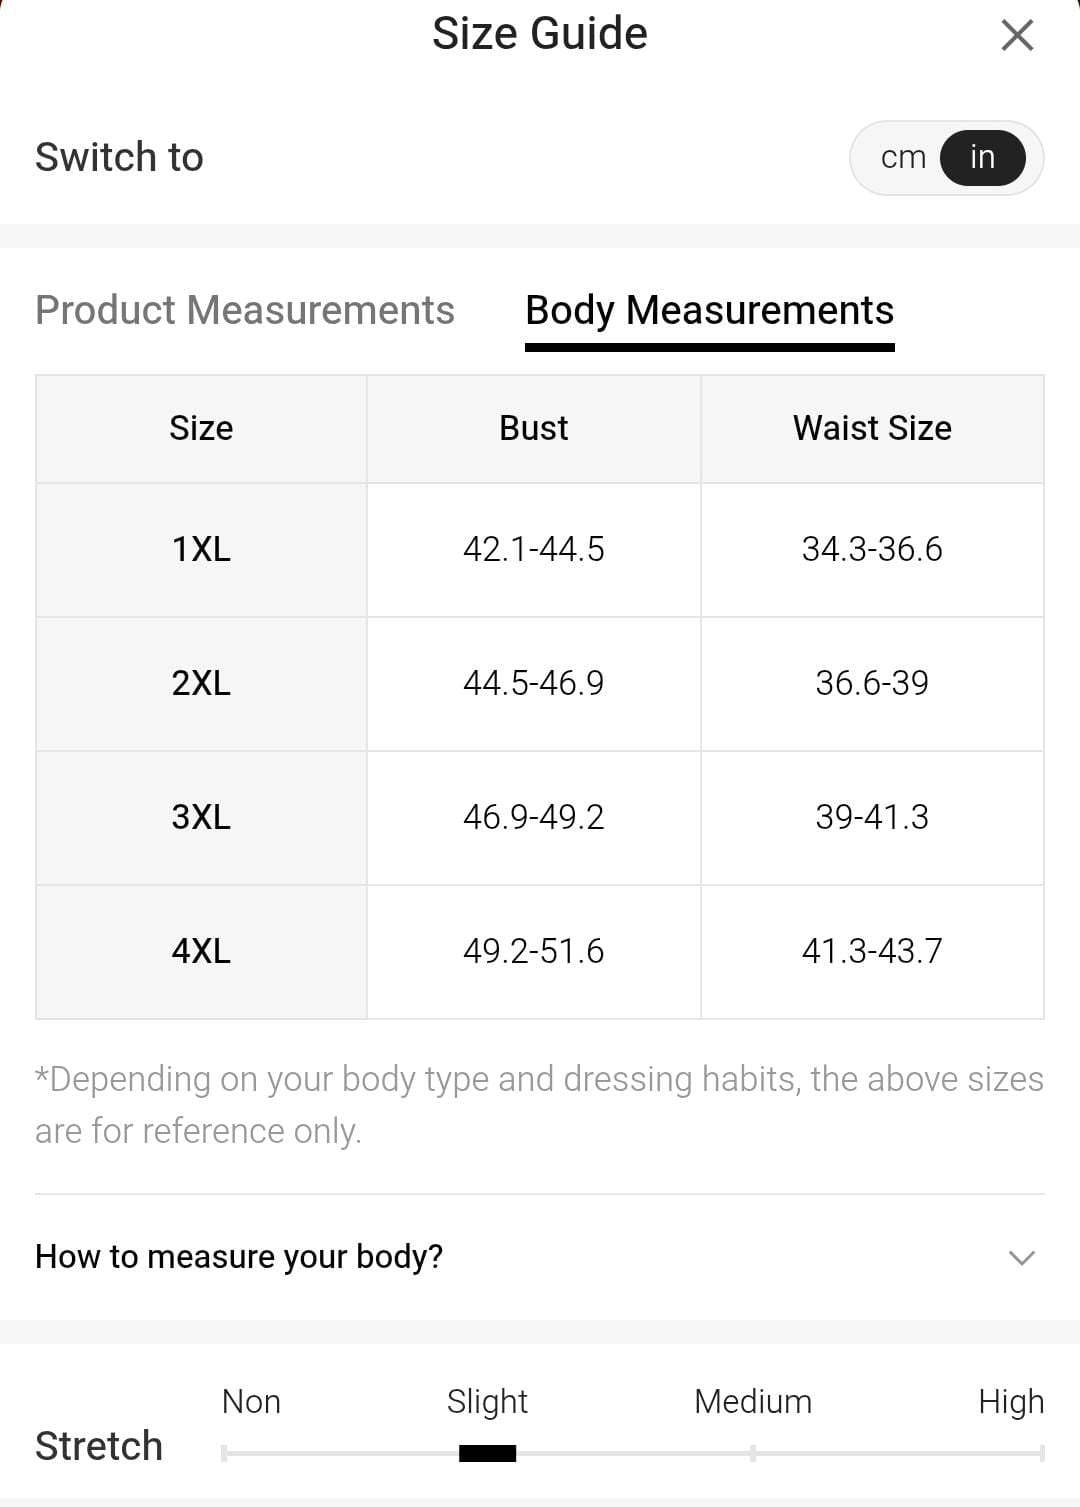Select the in unit option
Screen dimensions: 1080x1507
click(x=982, y=158)
